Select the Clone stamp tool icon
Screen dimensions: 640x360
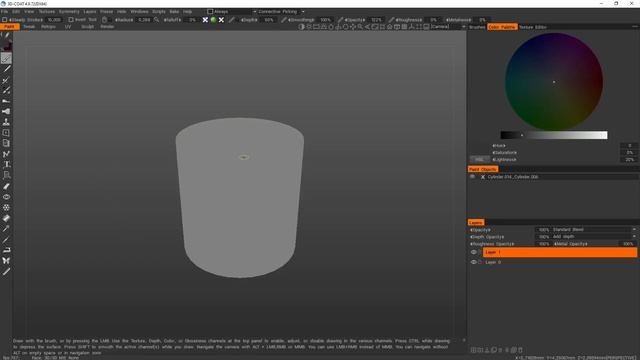click(x=6, y=122)
